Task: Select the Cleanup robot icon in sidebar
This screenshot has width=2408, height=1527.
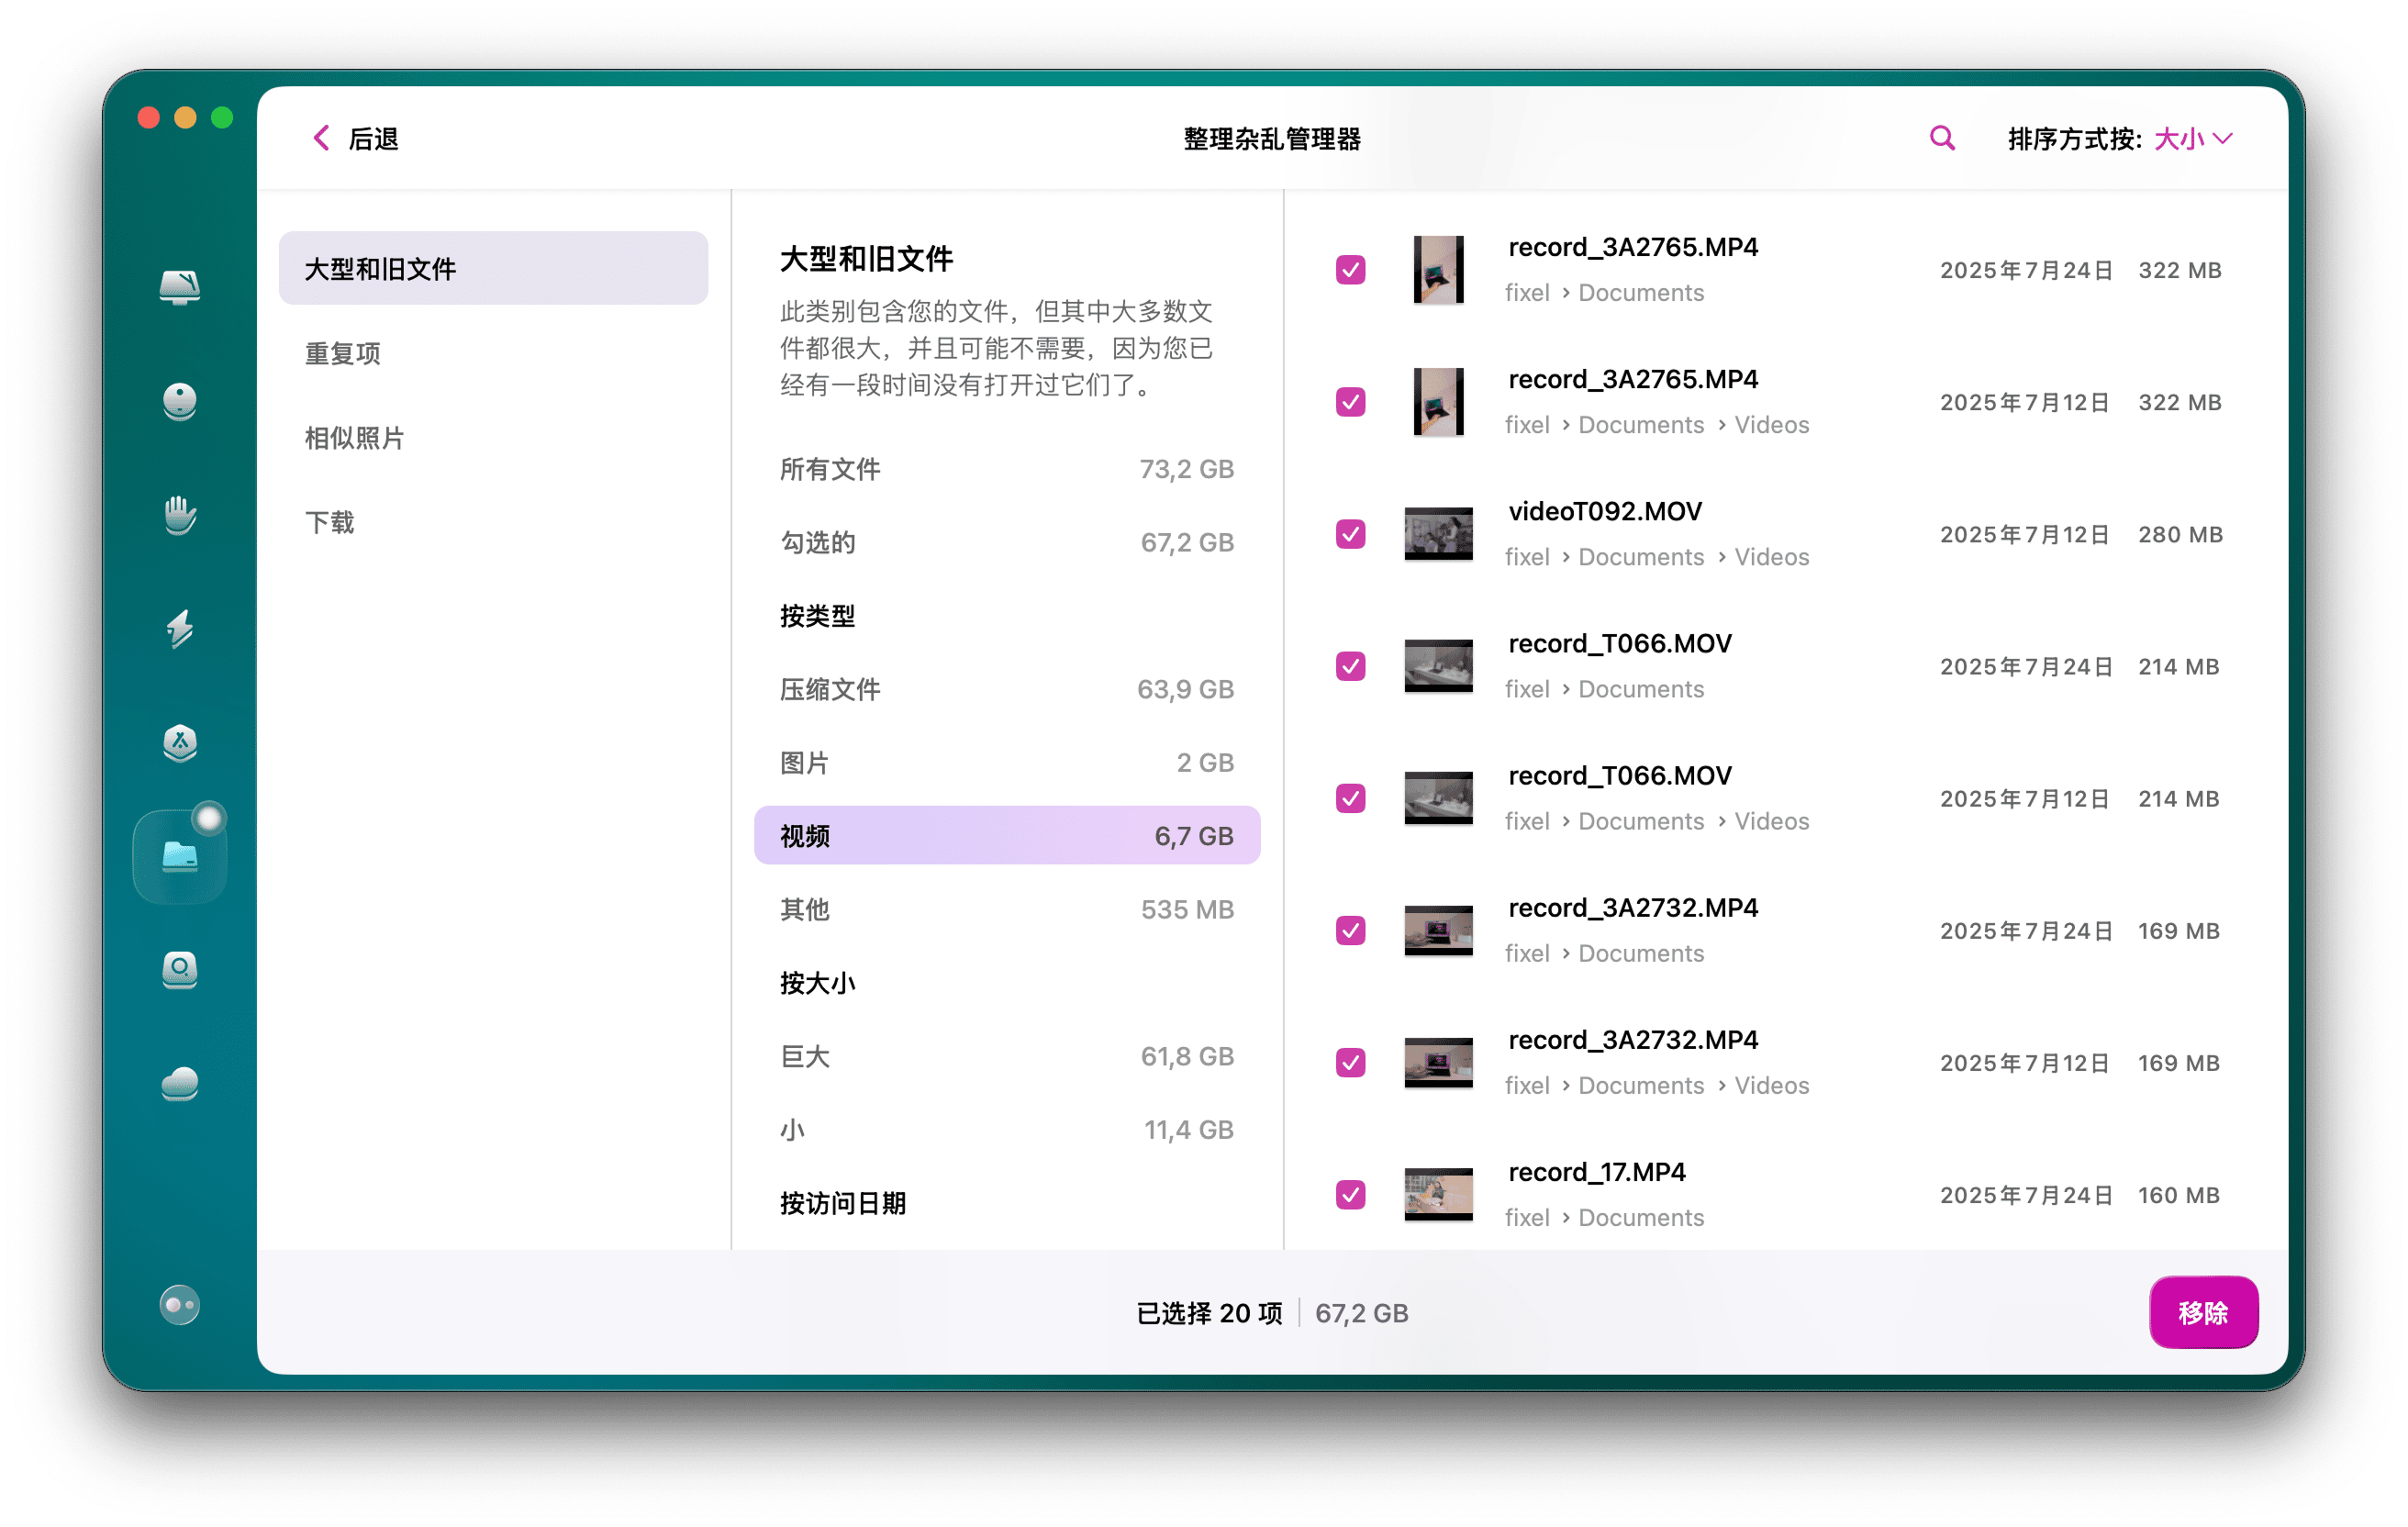Action: pyautogui.click(x=180, y=401)
